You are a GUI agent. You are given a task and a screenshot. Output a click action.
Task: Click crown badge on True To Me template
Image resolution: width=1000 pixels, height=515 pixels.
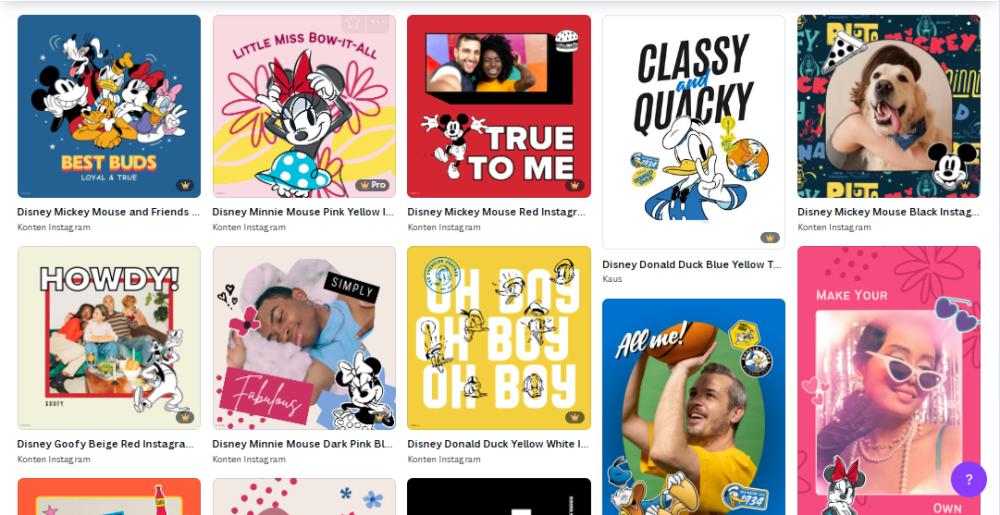(575, 185)
